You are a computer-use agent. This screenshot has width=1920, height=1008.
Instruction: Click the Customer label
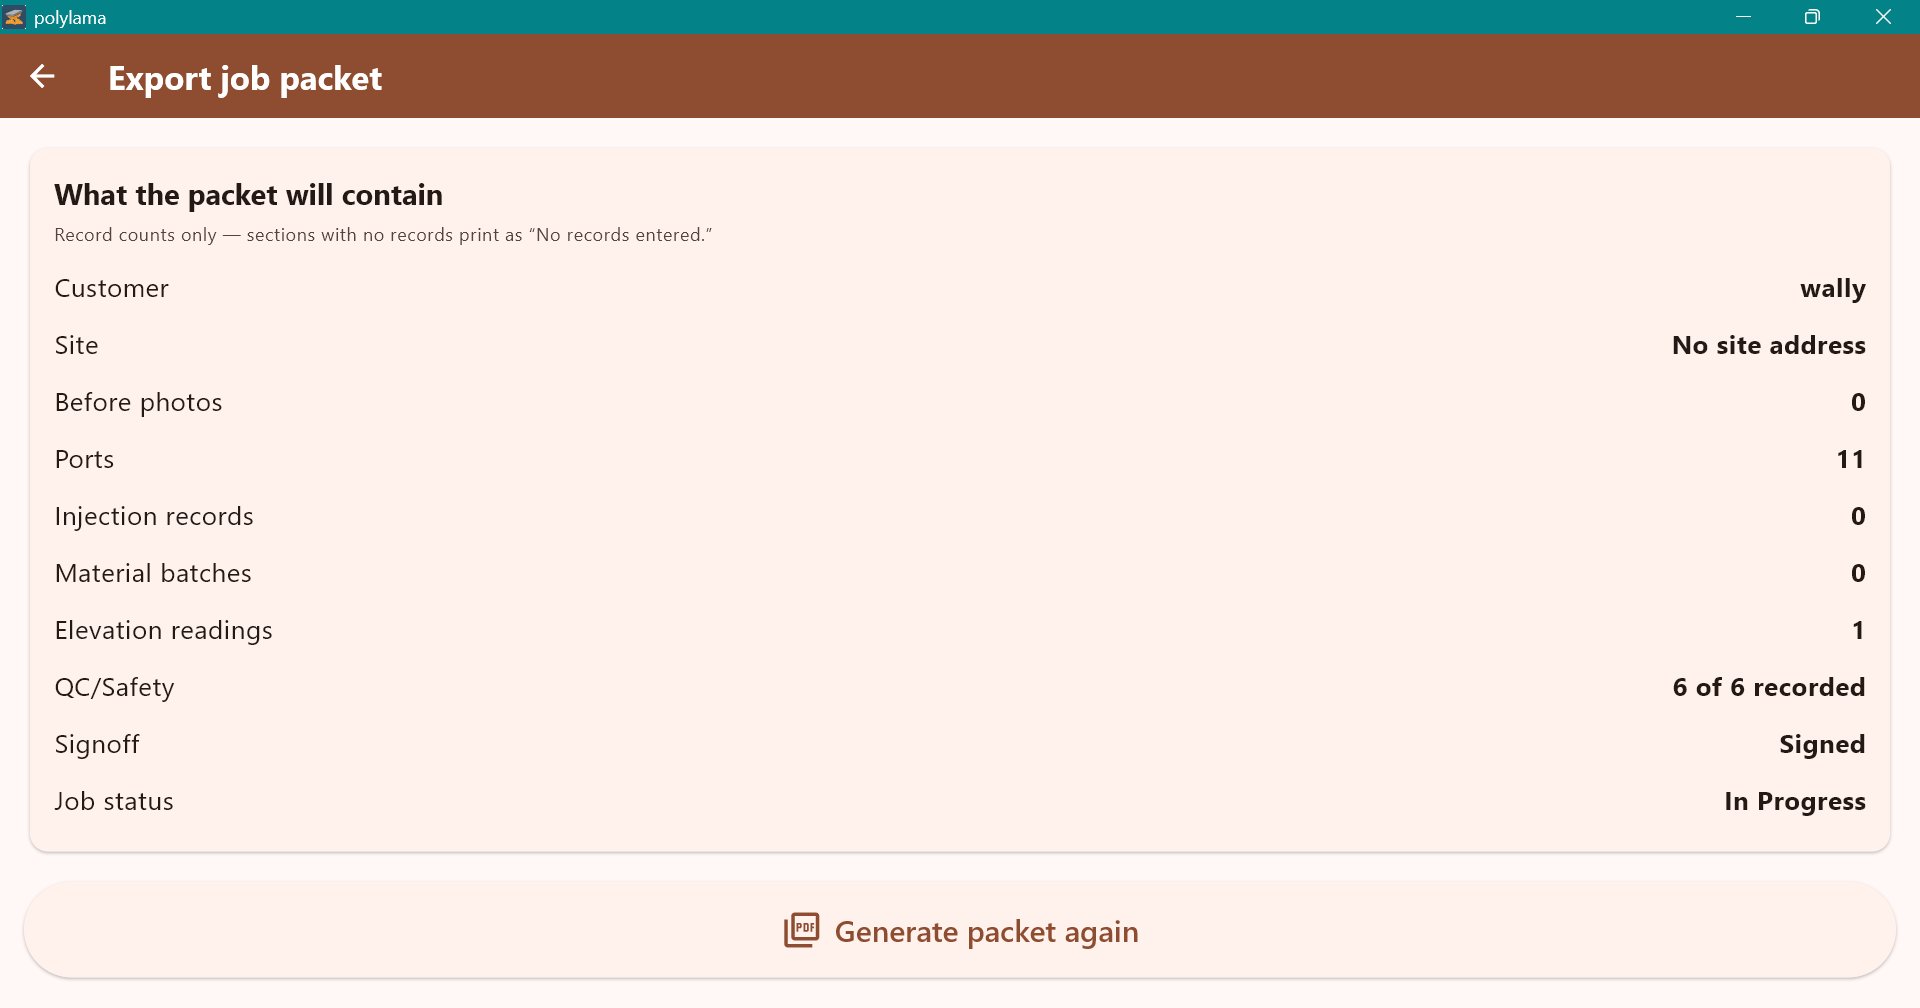112,288
